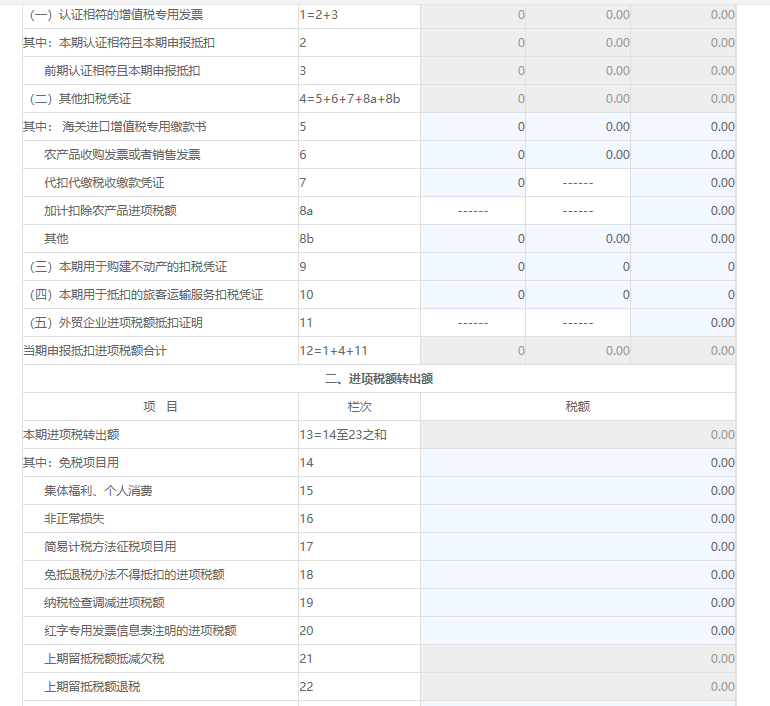This screenshot has height=706, width=770.
Task: Select the 加计扣除农产品进项税额 tax field
Action: coord(683,211)
